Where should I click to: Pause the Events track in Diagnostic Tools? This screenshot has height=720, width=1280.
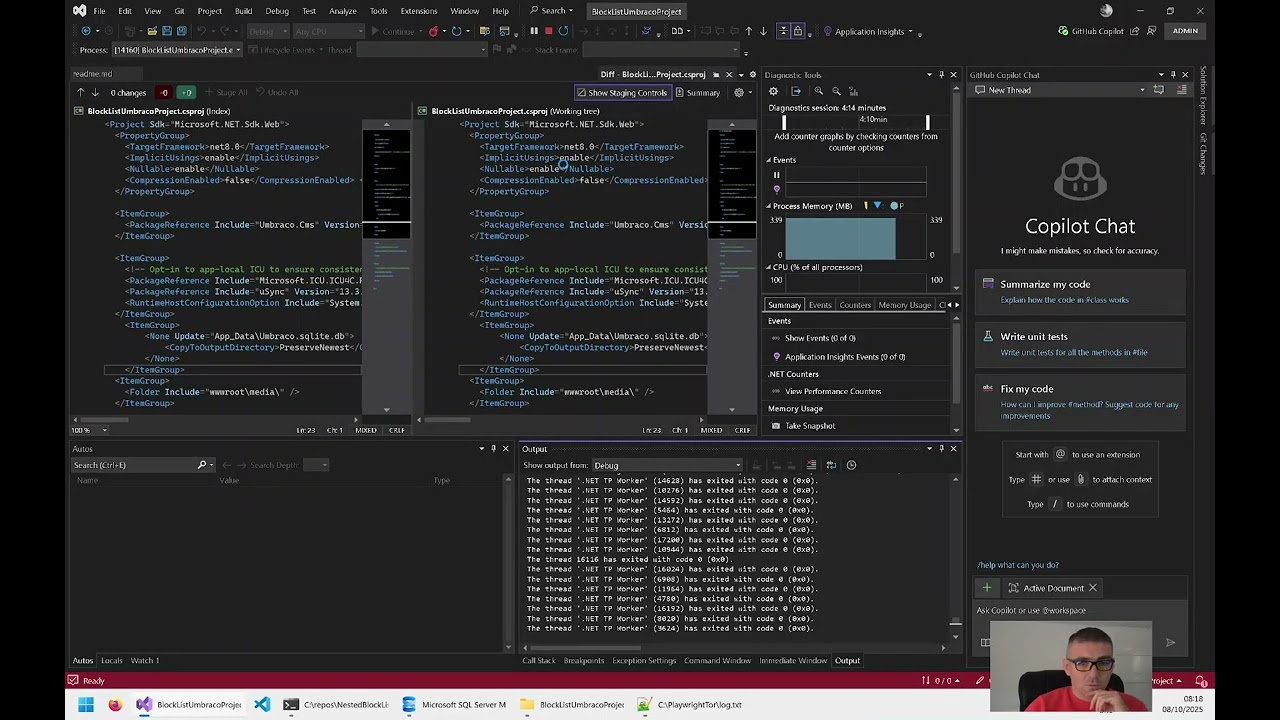click(x=776, y=176)
